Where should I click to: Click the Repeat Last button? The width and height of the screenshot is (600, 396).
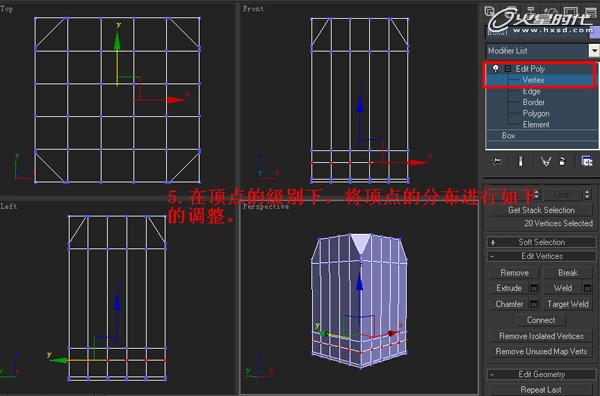click(x=541, y=390)
